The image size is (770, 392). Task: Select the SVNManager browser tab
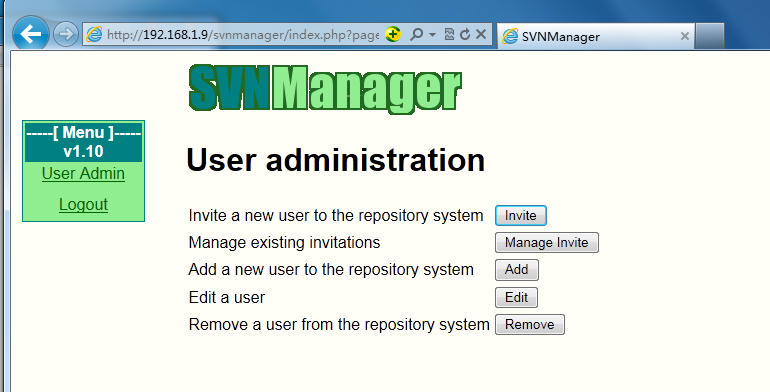coord(596,36)
